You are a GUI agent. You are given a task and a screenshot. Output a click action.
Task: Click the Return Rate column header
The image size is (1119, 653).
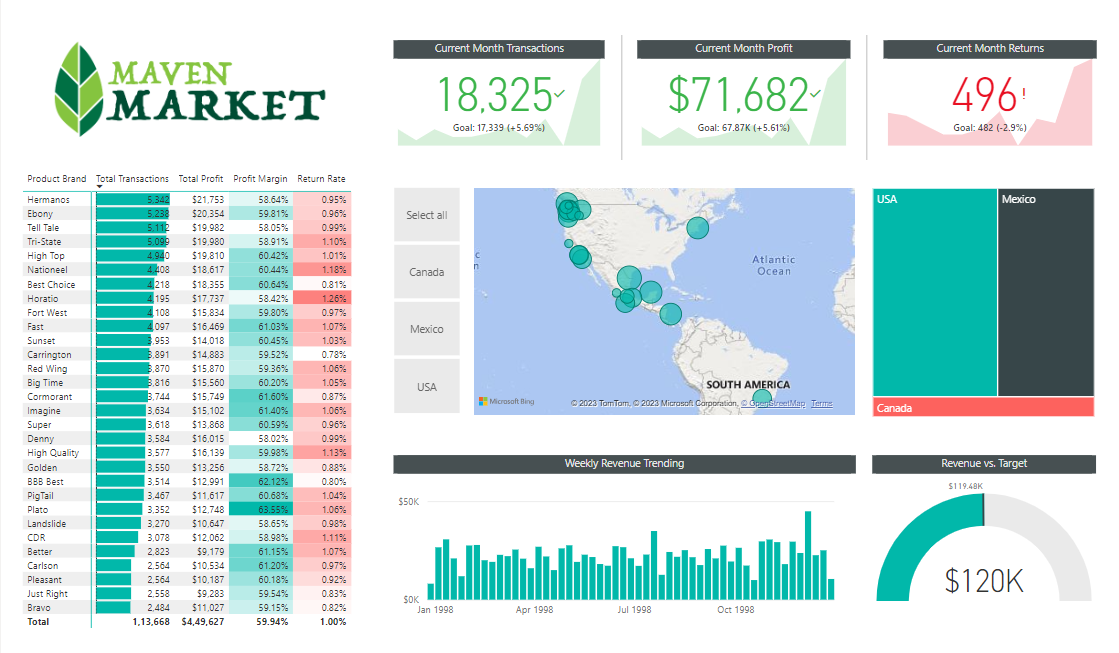click(321, 178)
